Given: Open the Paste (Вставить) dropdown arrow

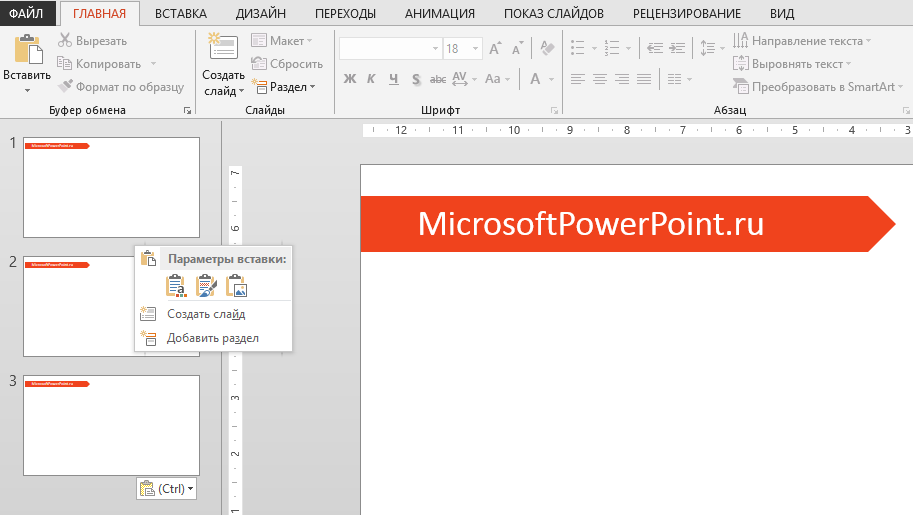Looking at the screenshot, I should click(27, 90).
